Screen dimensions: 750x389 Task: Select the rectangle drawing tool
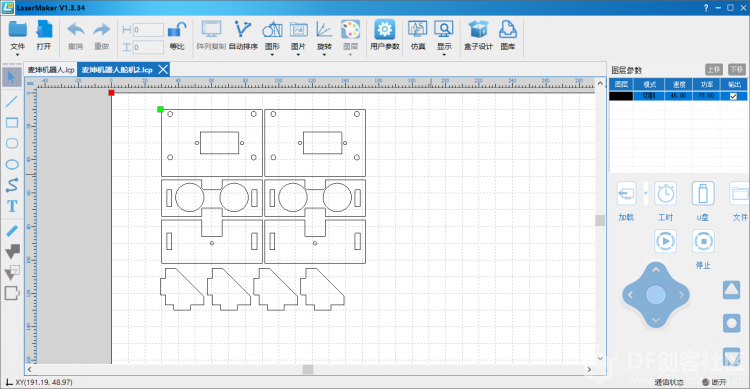click(12, 122)
